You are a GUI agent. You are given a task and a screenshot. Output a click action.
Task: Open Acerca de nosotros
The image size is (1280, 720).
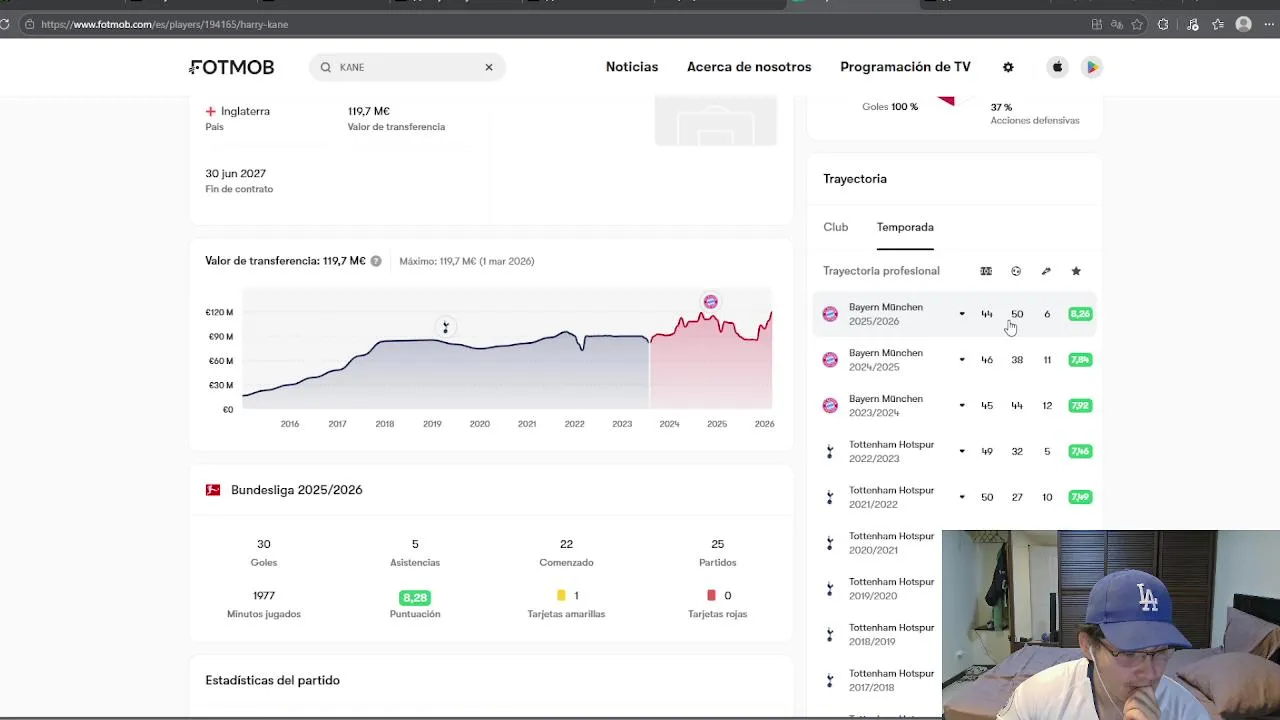pyautogui.click(x=749, y=67)
